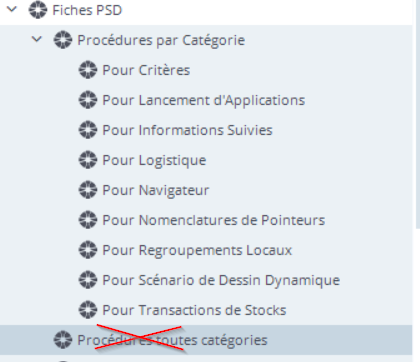Viewport: 420px width, 362px height.
Task: Click the icon next to Pour Lancement d'Applications
Action: (88, 100)
